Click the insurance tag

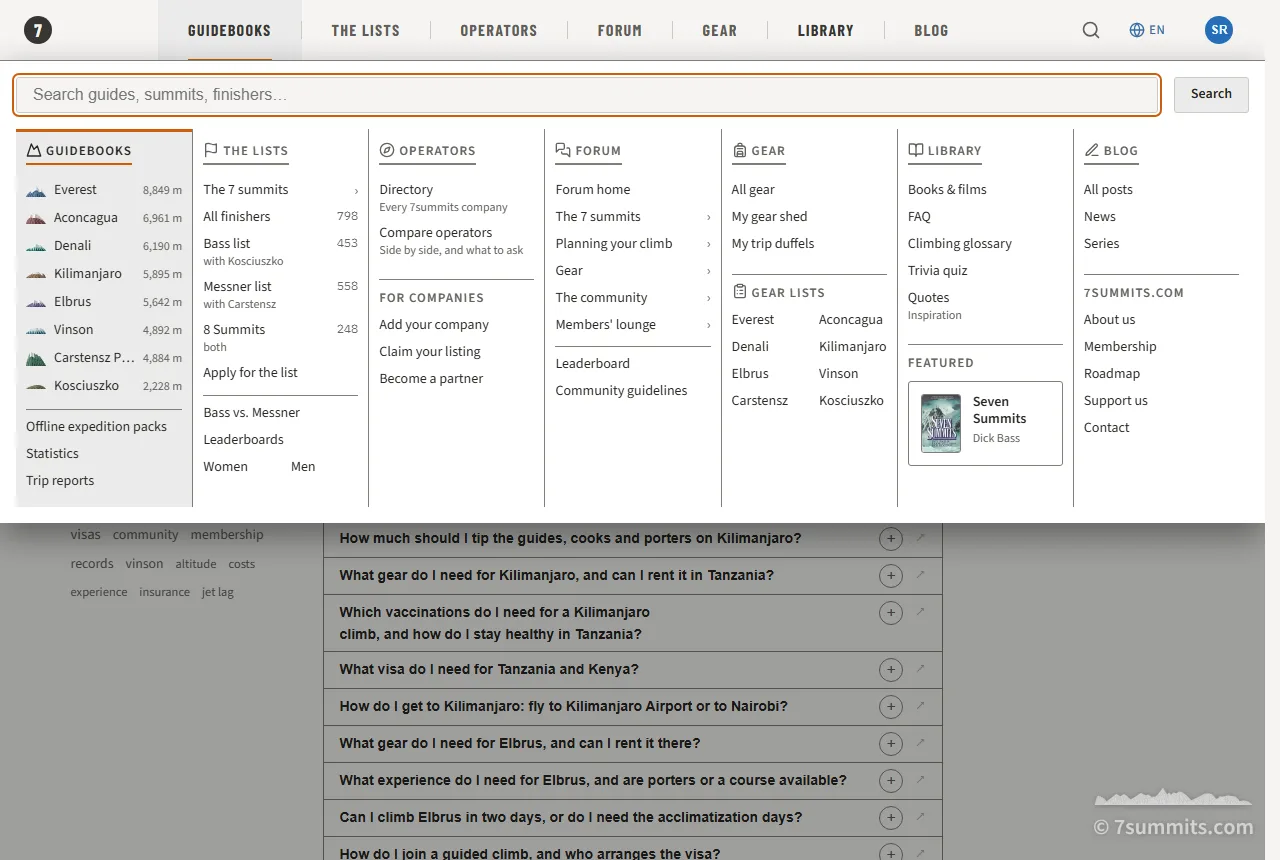tap(164, 592)
